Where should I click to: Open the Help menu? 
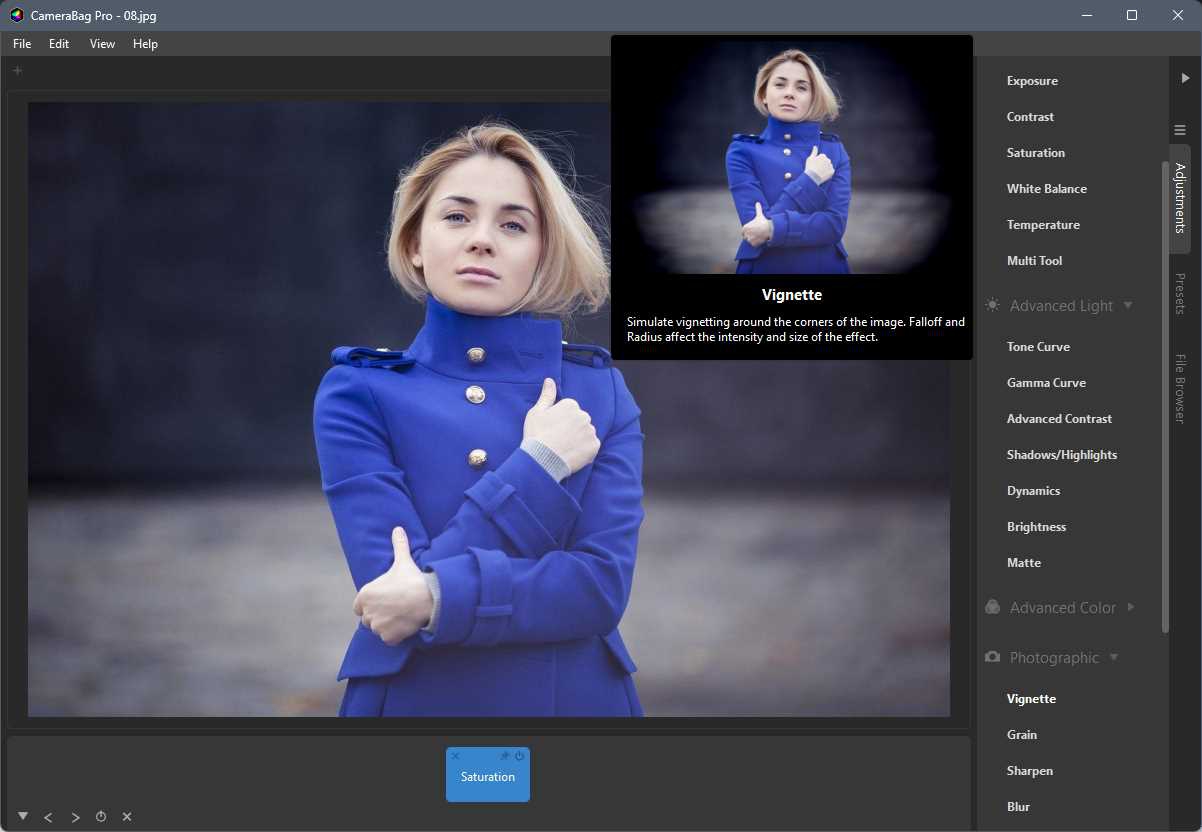click(x=145, y=44)
